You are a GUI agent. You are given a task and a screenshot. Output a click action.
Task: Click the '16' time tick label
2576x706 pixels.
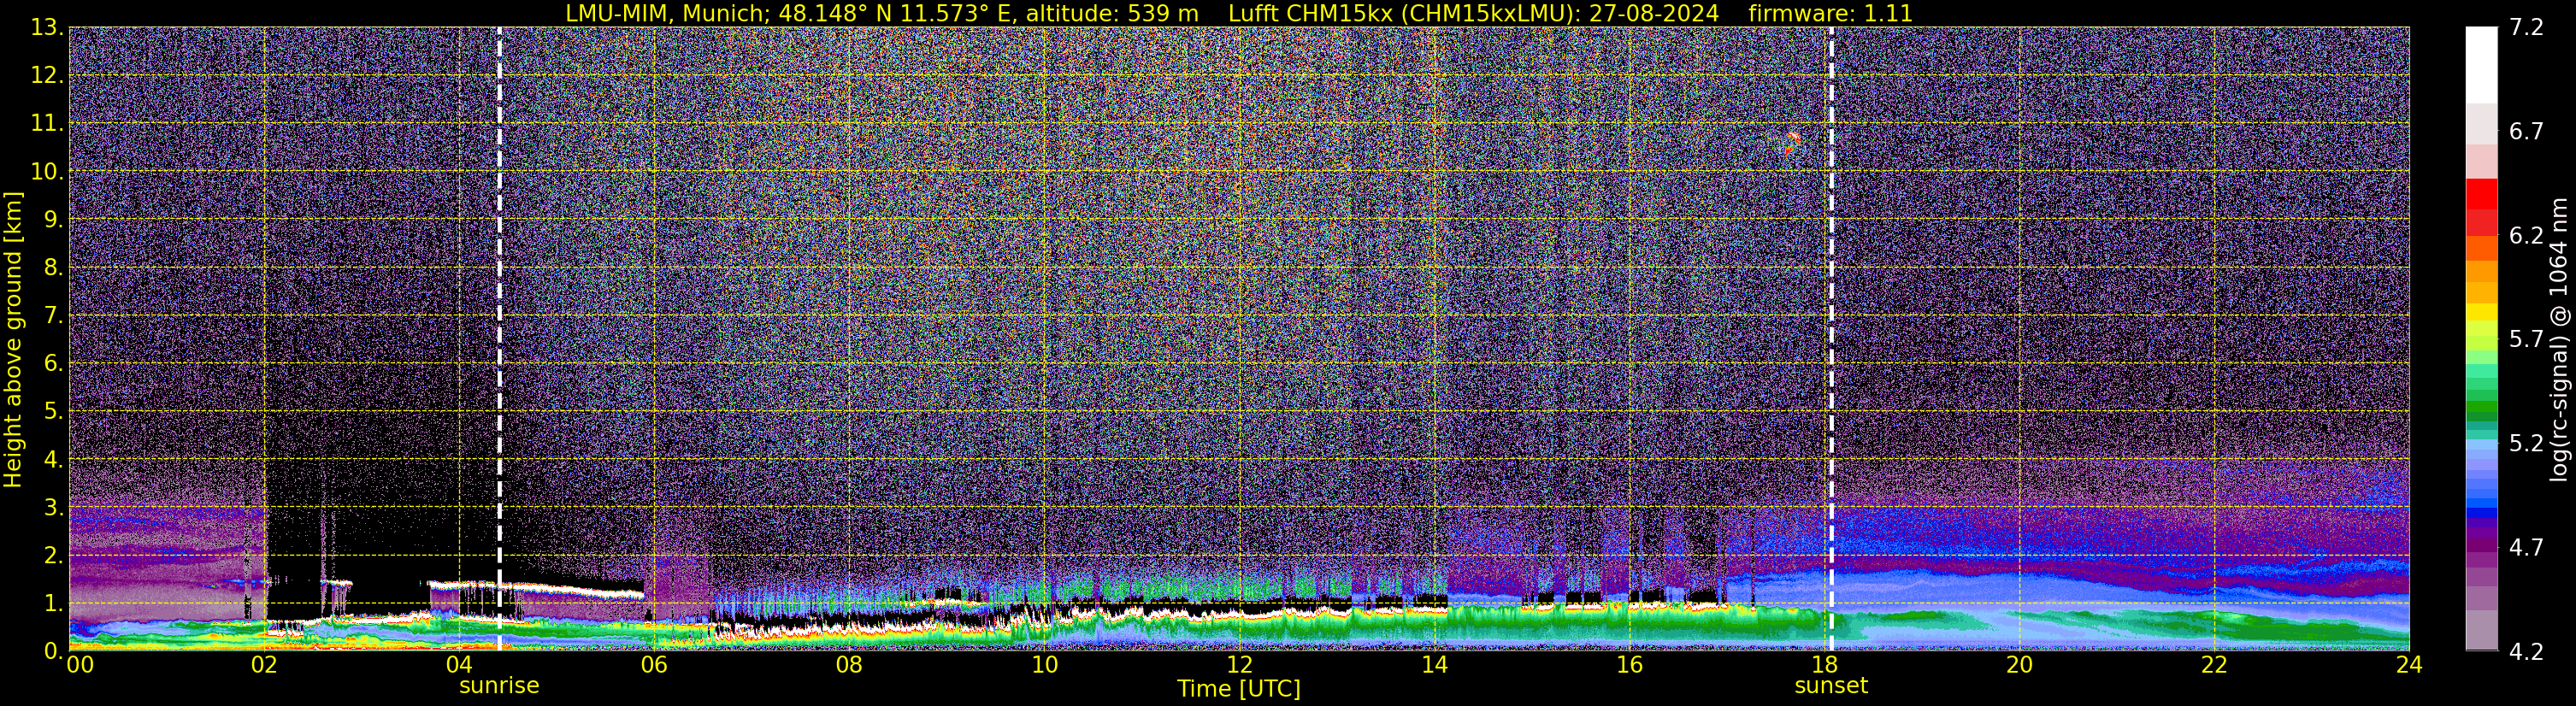1629,666
